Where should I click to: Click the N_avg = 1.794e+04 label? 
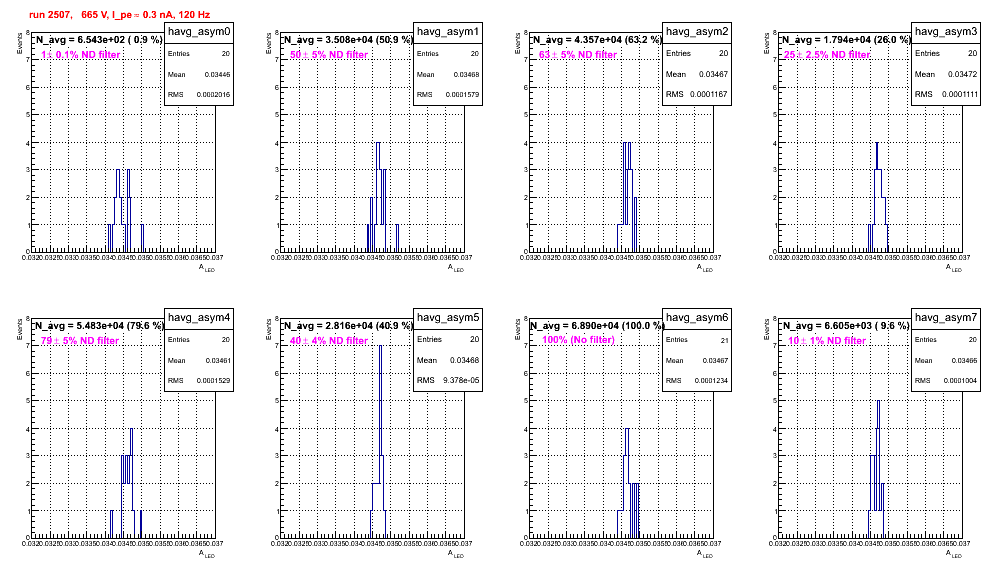coord(845,39)
